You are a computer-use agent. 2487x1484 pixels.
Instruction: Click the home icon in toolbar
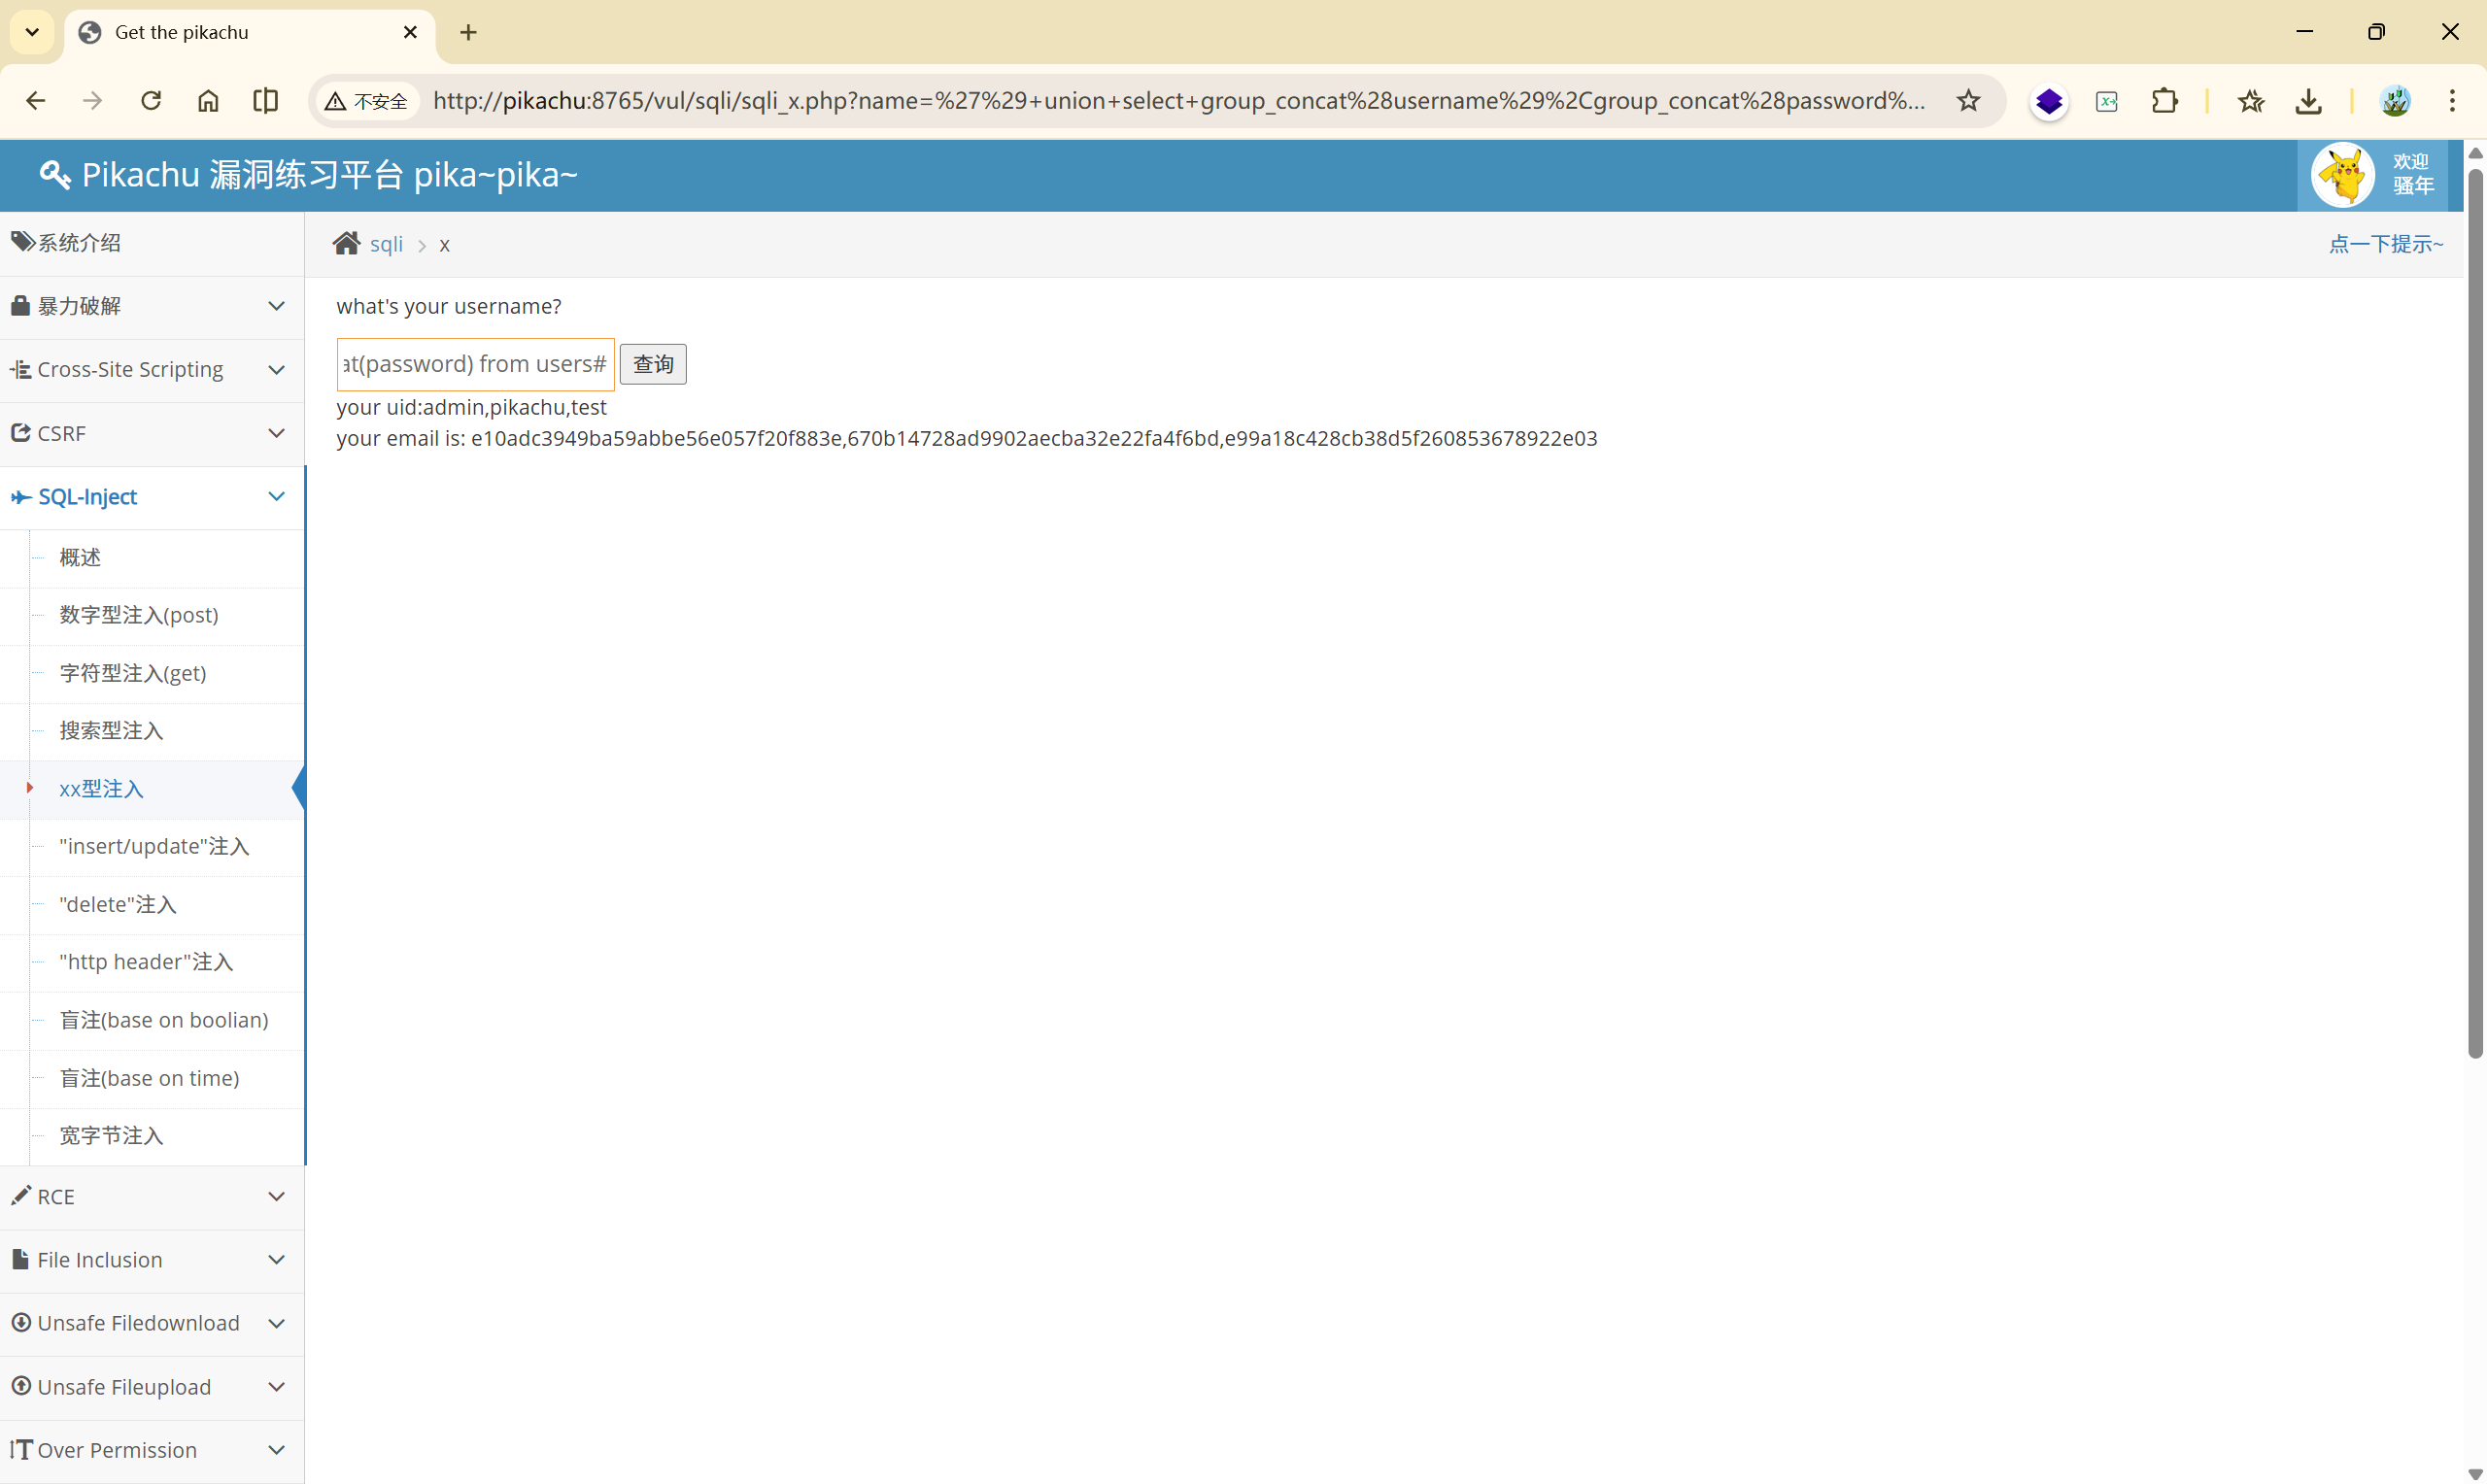pos(208,101)
